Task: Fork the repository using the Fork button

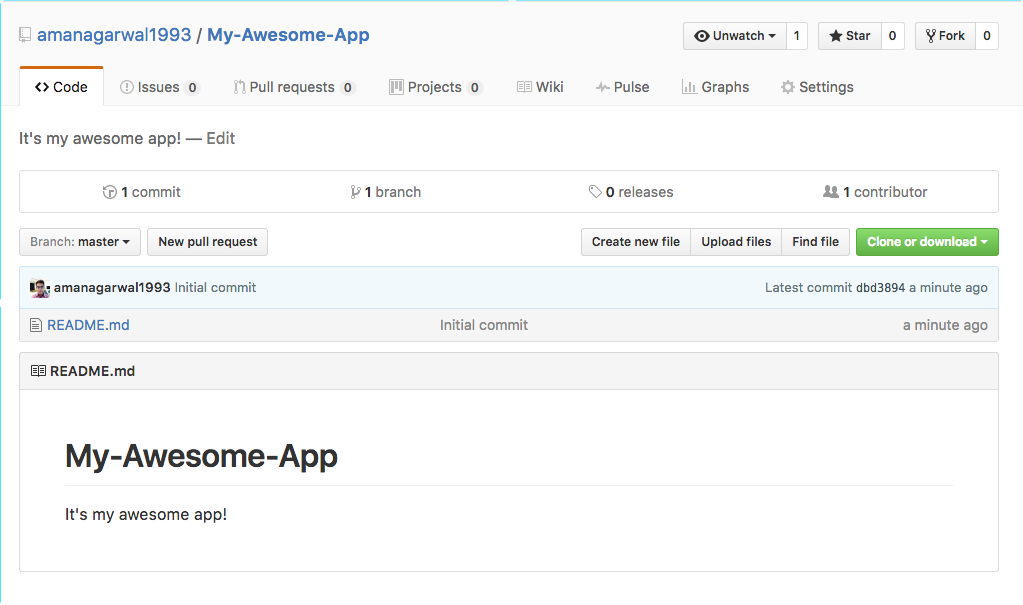Action: point(945,36)
